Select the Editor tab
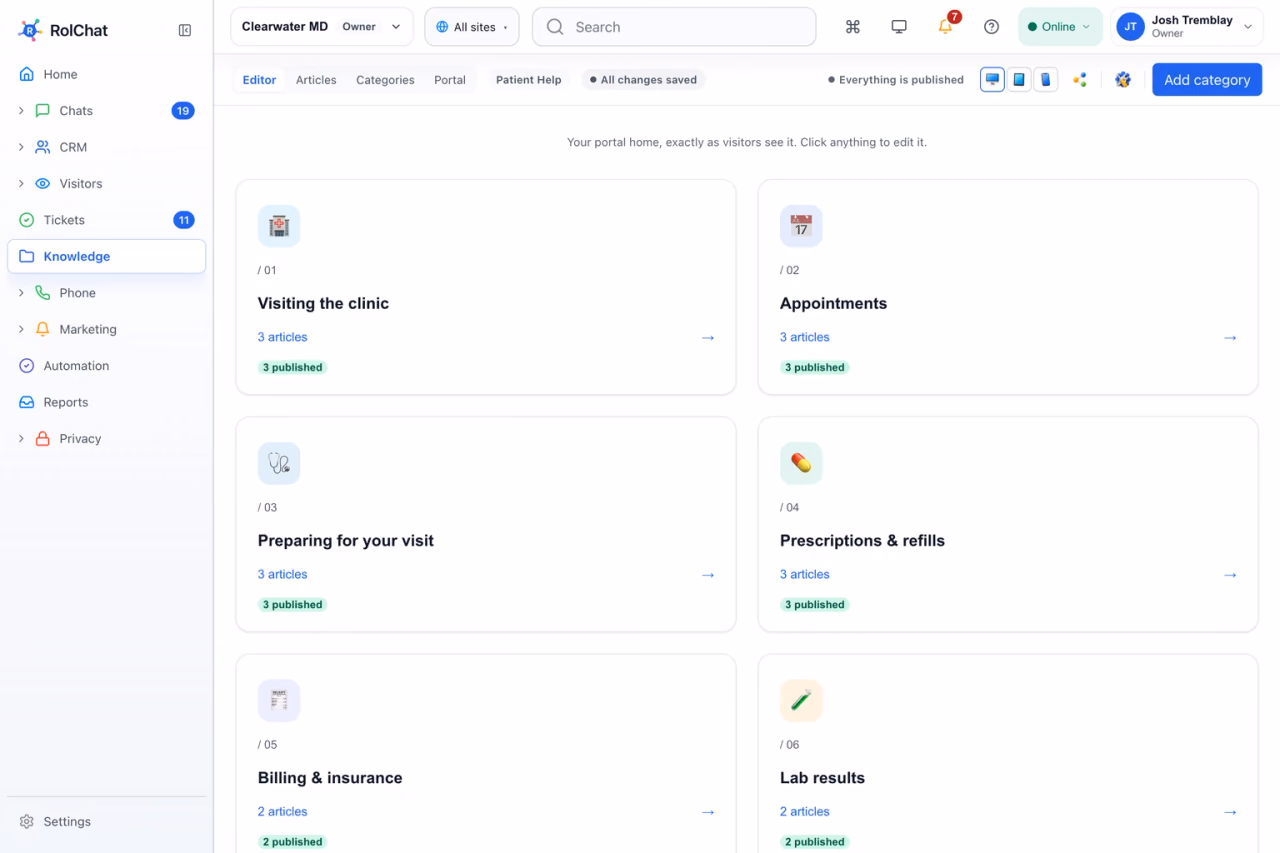The height and width of the screenshot is (853, 1280). tap(259, 80)
